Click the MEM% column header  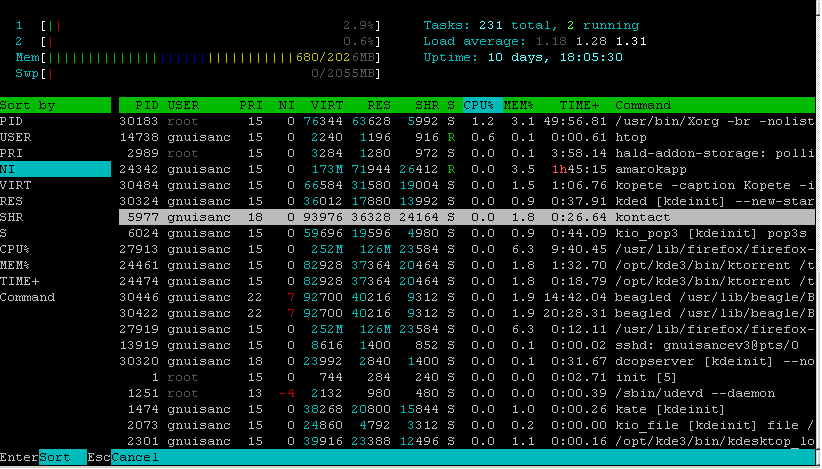coord(518,105)
